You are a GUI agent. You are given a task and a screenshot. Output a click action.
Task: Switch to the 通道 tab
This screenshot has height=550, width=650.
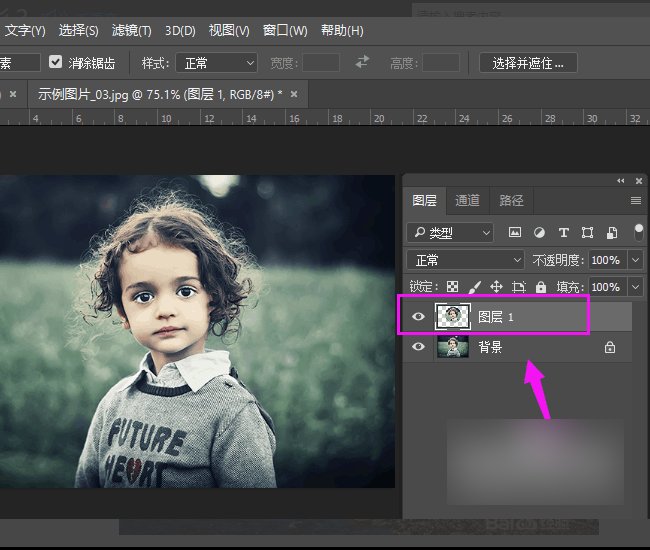coord(467,200)
